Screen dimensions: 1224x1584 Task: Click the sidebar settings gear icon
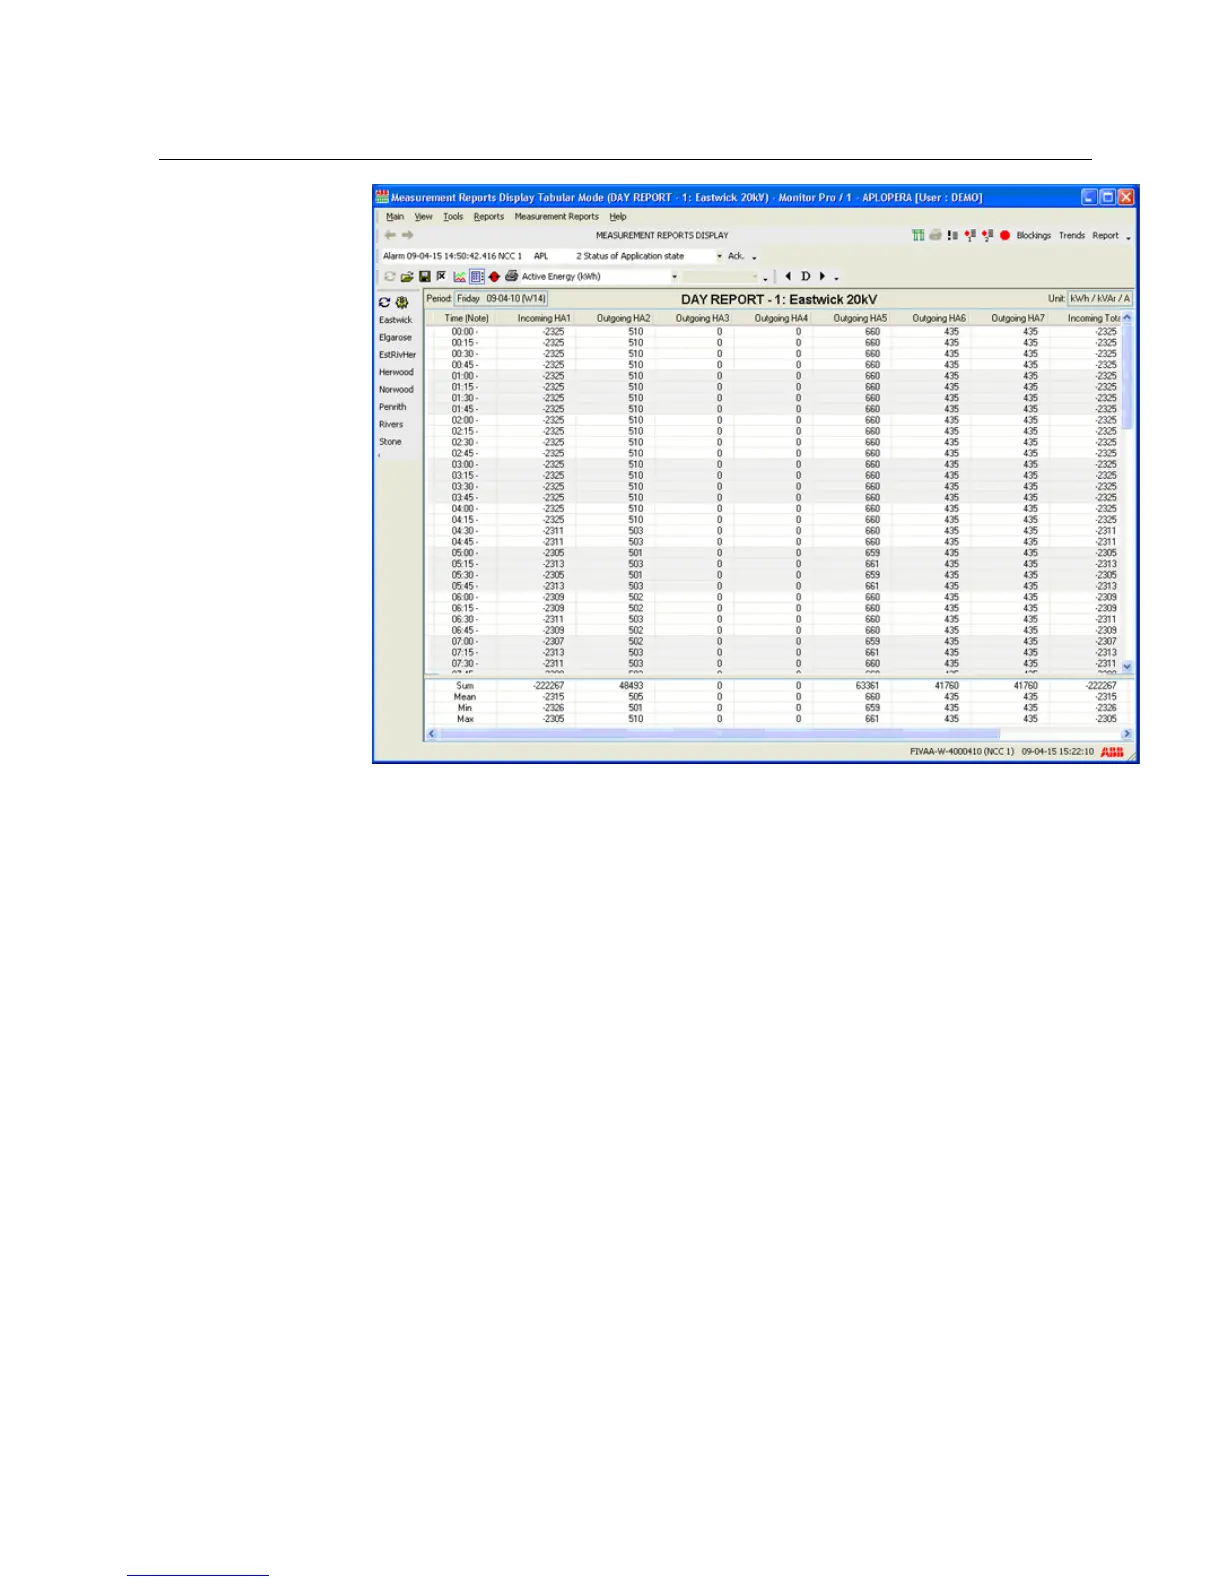402,302
